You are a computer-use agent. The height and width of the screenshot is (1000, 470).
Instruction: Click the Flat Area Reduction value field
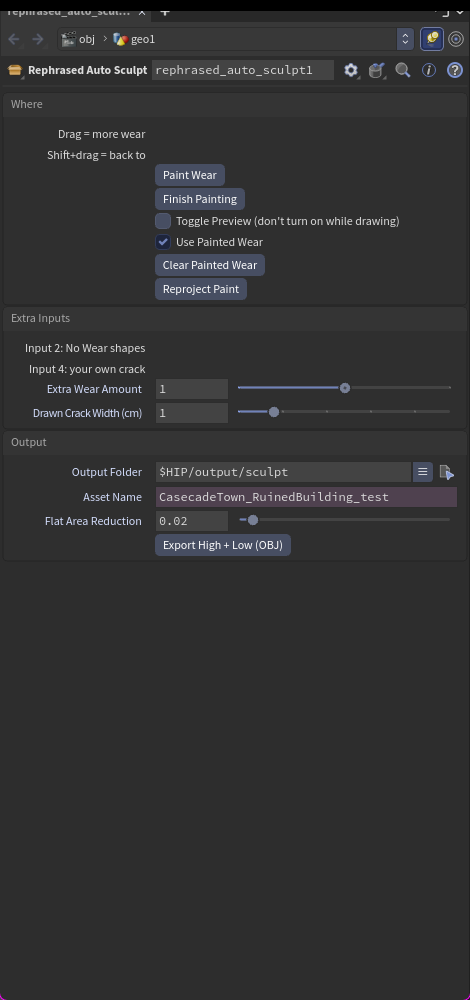pos(191,521)
